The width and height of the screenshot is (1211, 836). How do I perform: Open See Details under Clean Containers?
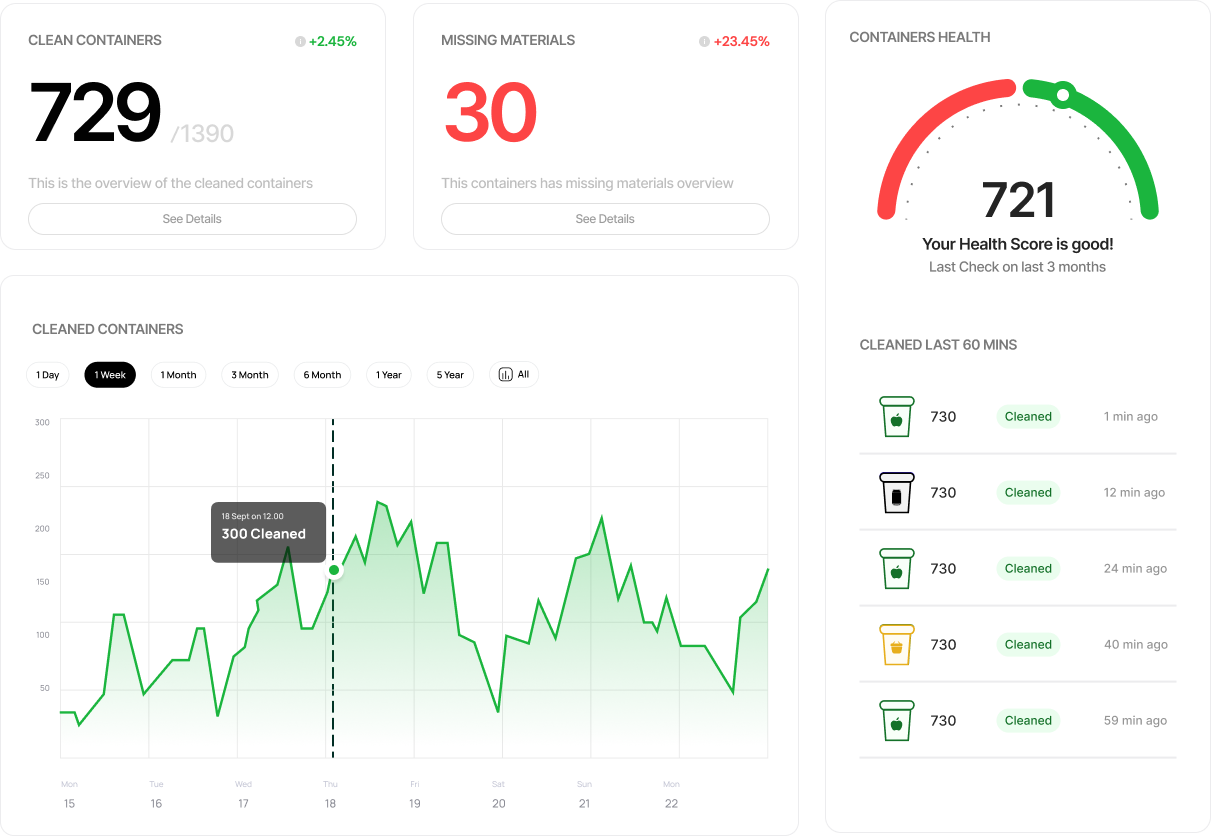pos(192,219)
